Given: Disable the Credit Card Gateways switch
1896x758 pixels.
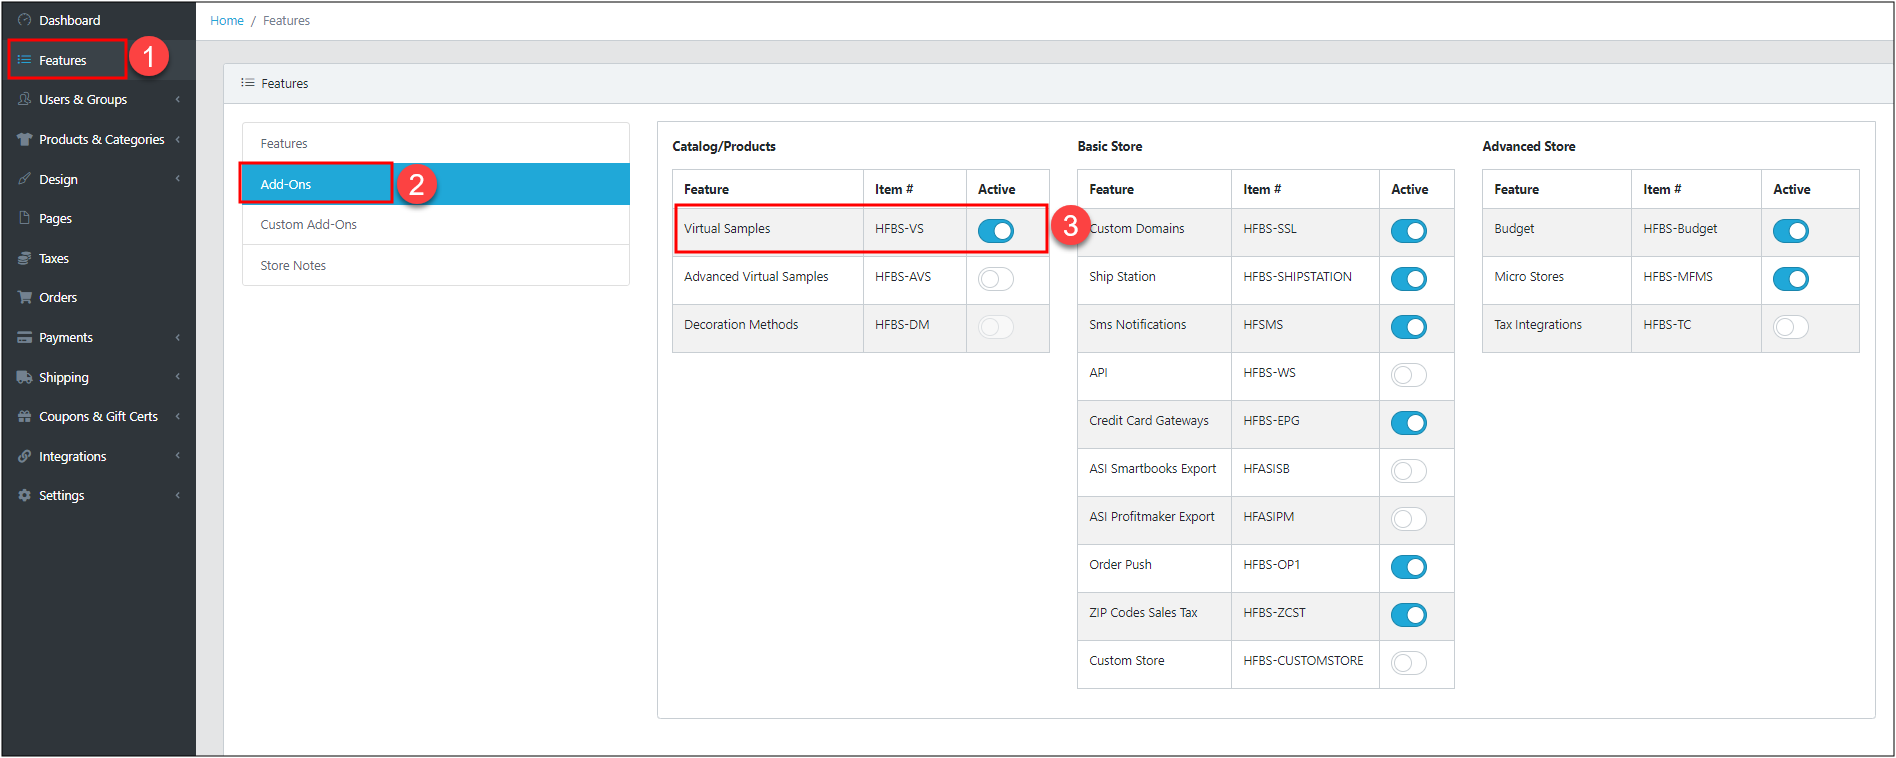Looking at the screenshot, I should (1409, 423).
